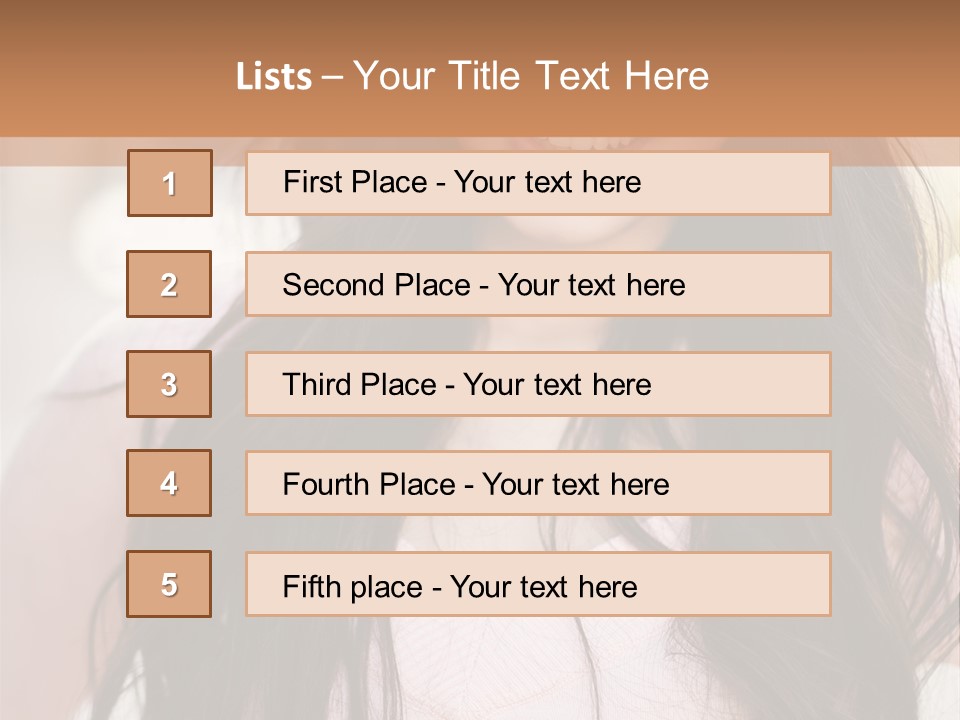Click the number 2 box
This screenshot has height=720, width=960.
(169, 284)
